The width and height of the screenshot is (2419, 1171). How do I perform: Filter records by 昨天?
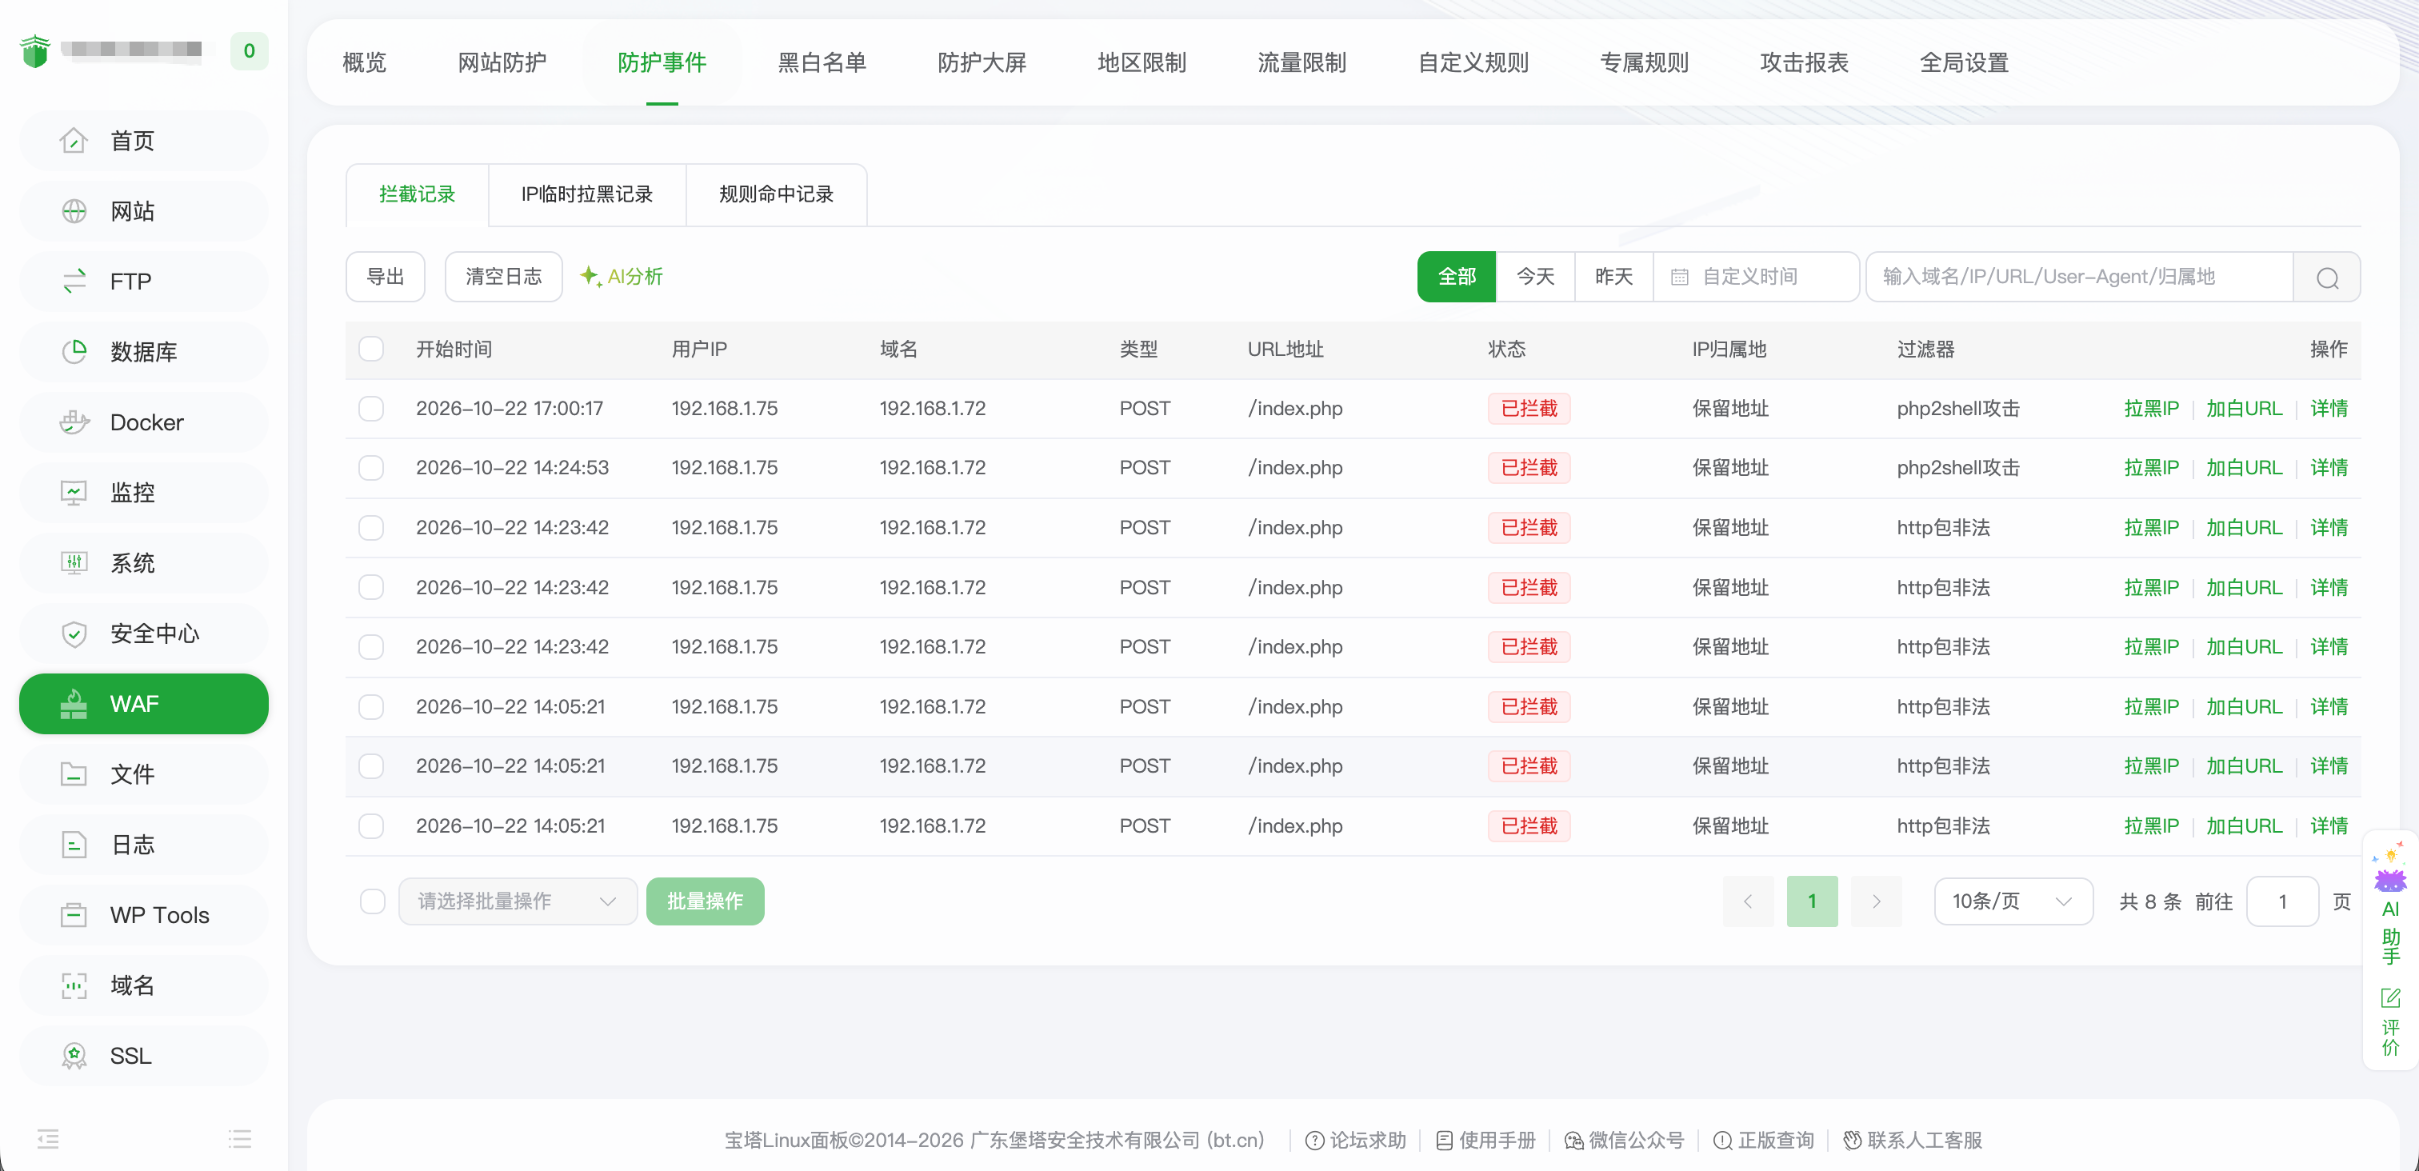[x=1614, y=277]
